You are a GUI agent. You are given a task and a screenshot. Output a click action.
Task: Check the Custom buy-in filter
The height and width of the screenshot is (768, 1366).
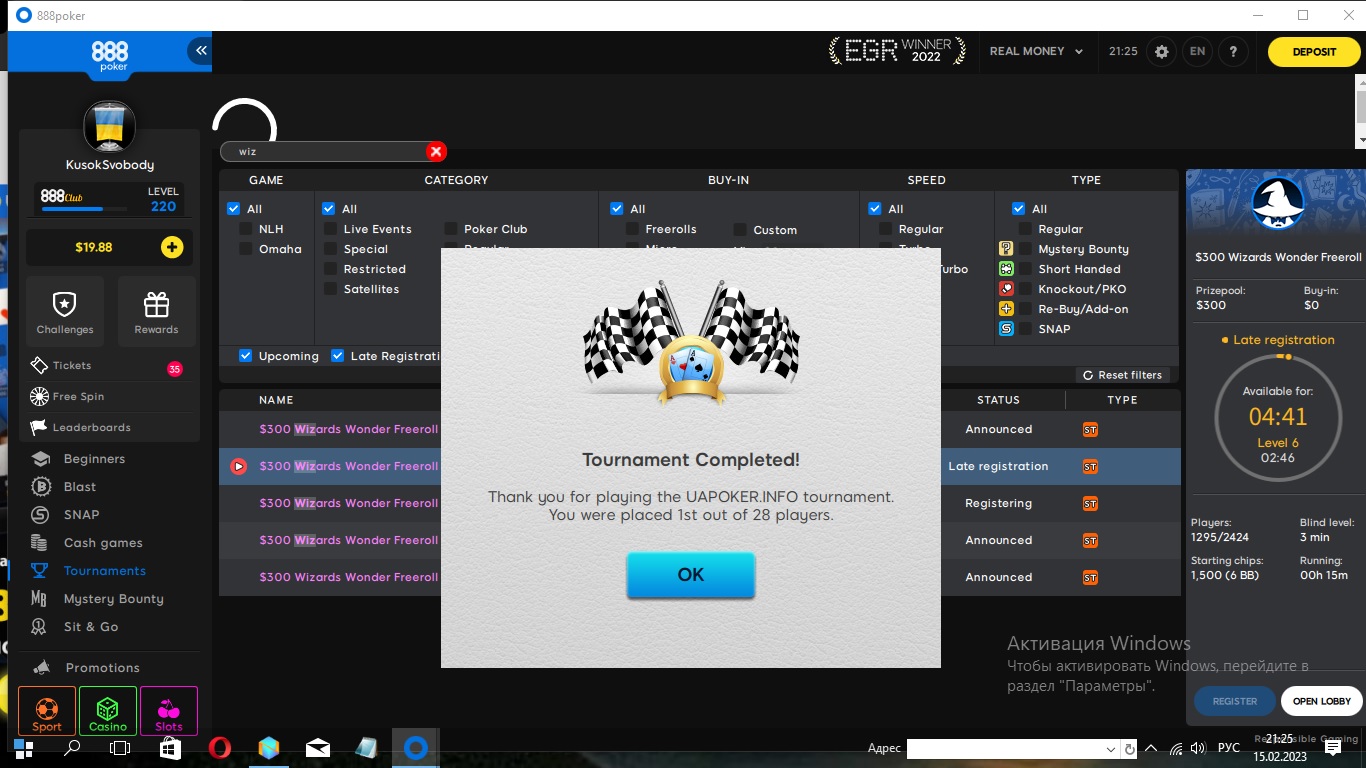(x=740, y=229)
